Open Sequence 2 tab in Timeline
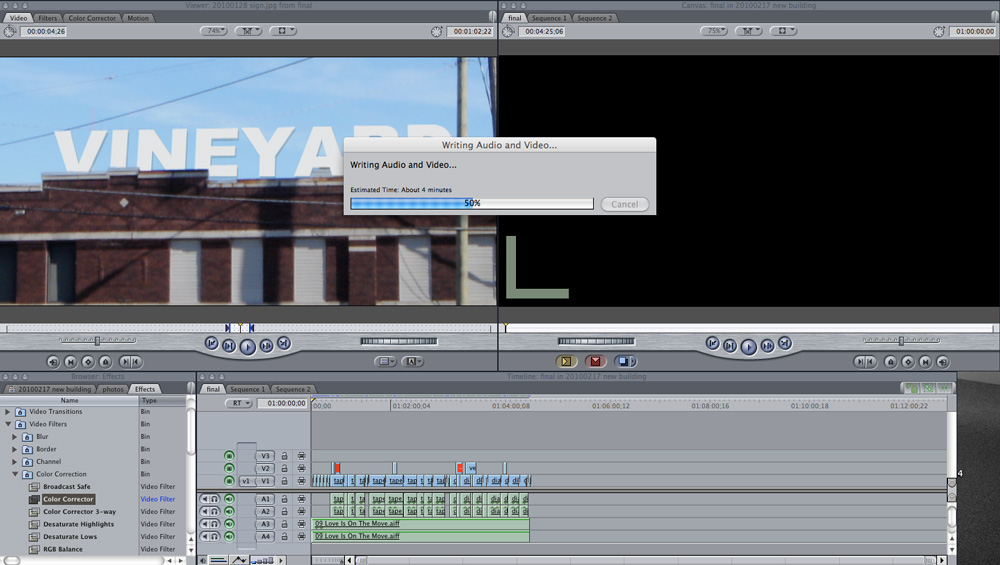 (293, 389)
